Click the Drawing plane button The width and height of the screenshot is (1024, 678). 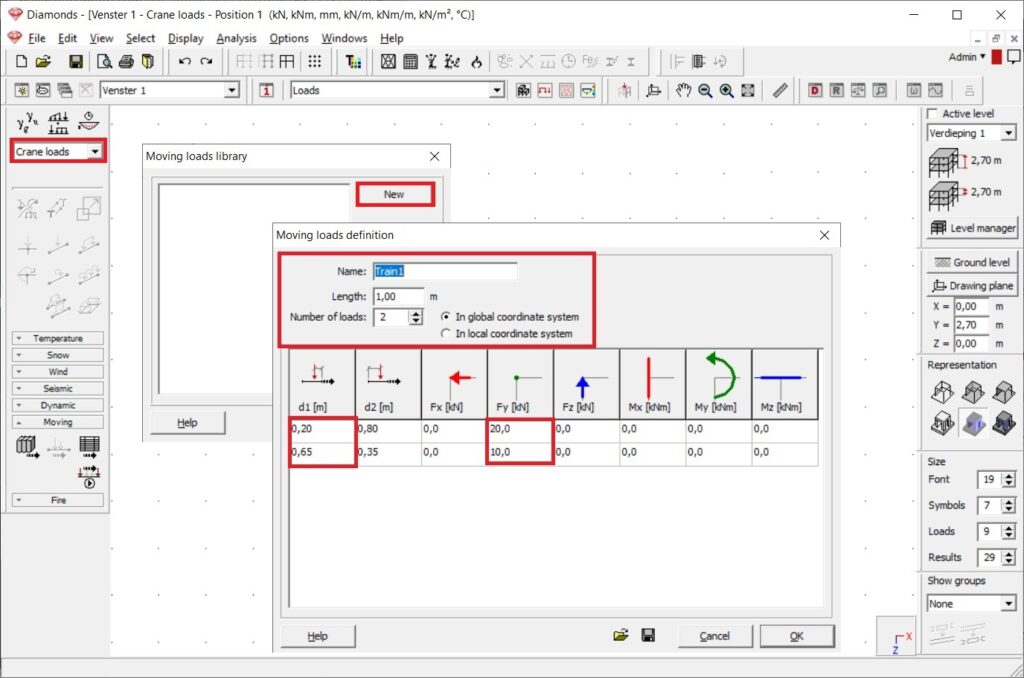pyautogui.click(x=973, y=285)
